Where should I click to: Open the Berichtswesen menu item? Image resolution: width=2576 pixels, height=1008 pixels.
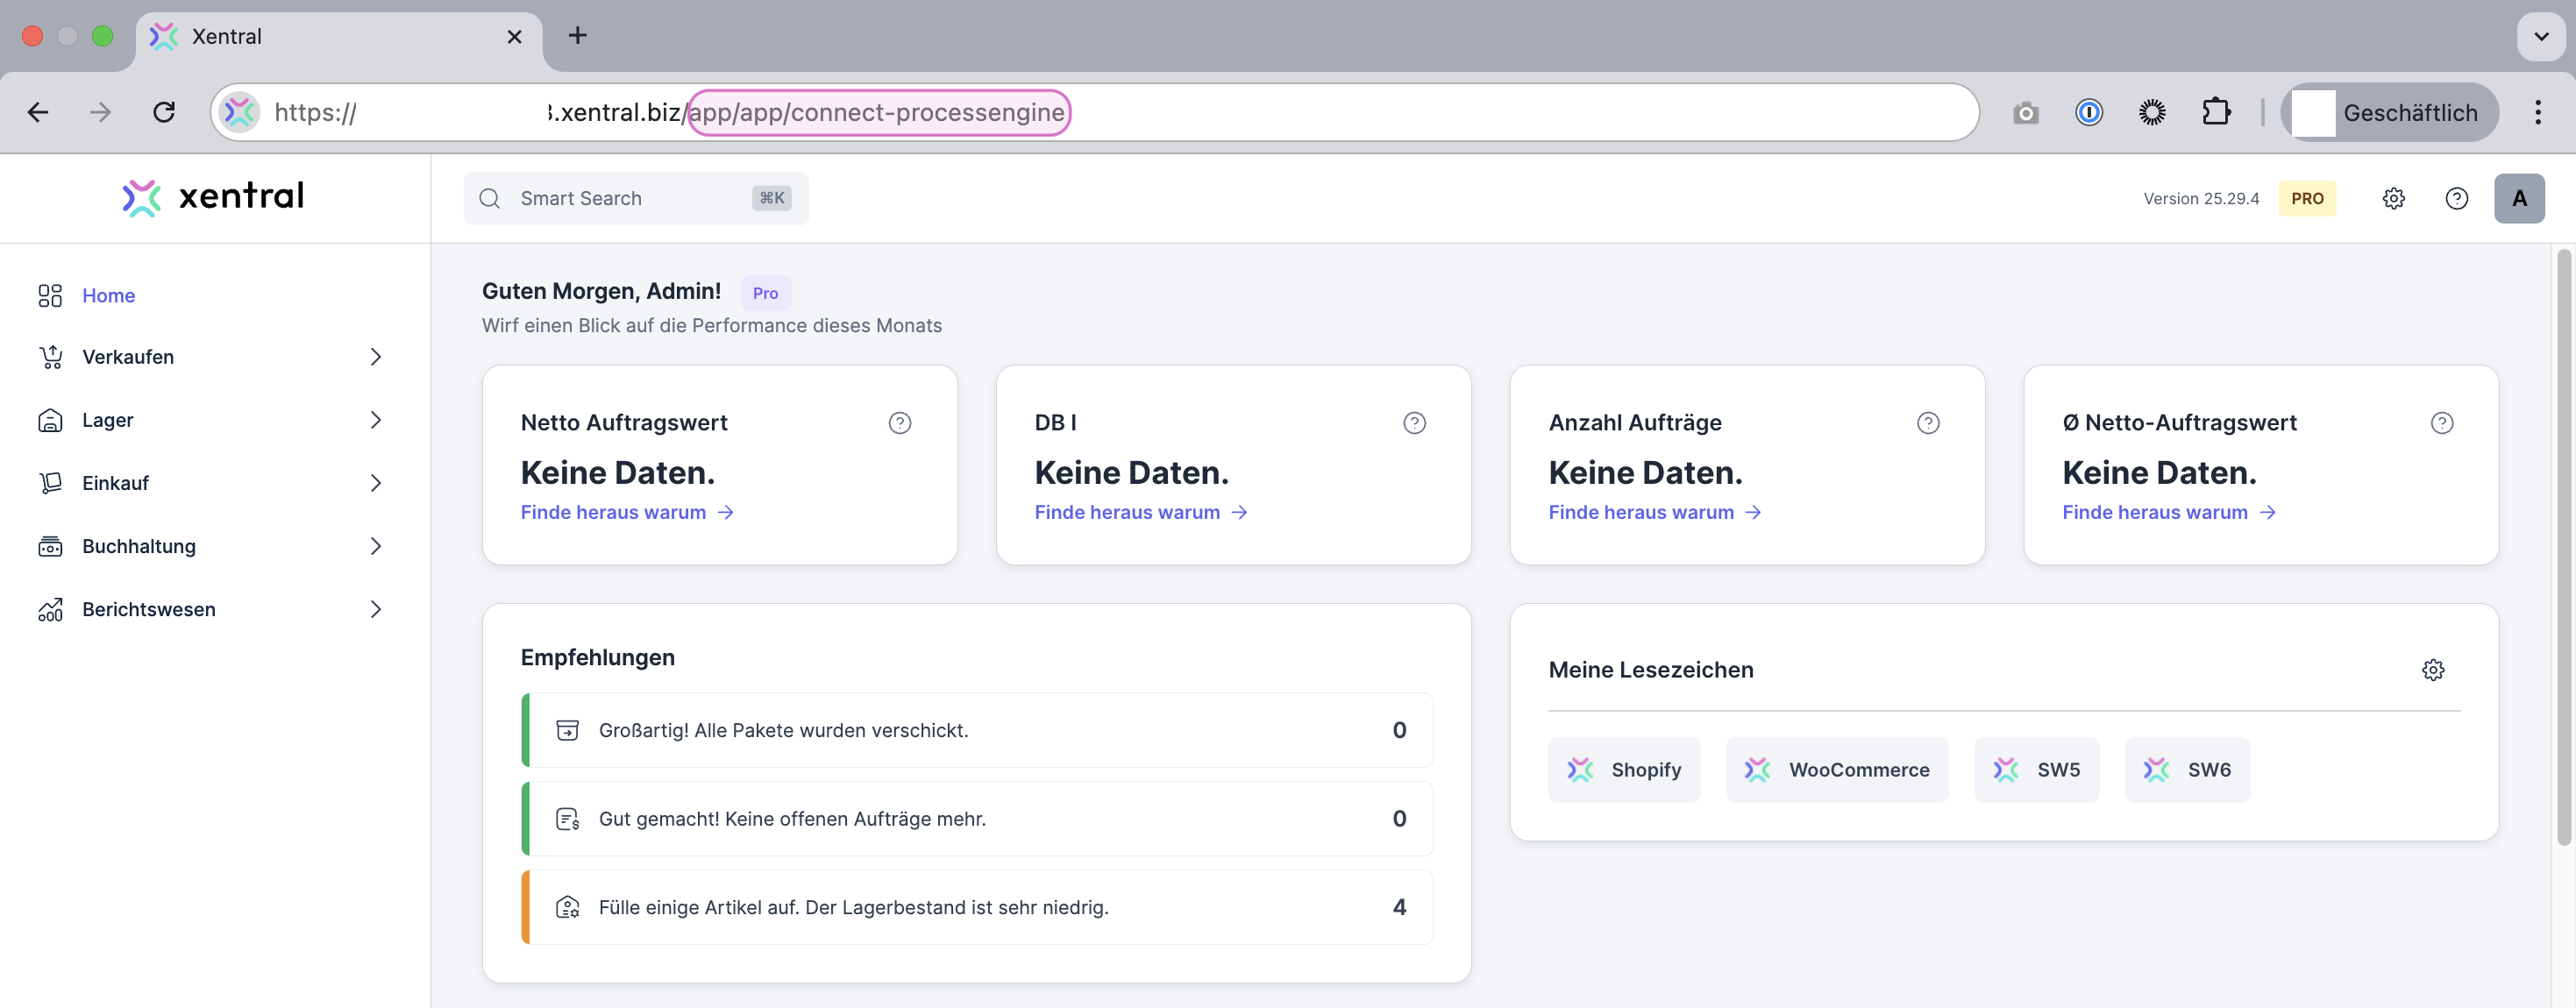pyautogui.click(x=148, y=609)
